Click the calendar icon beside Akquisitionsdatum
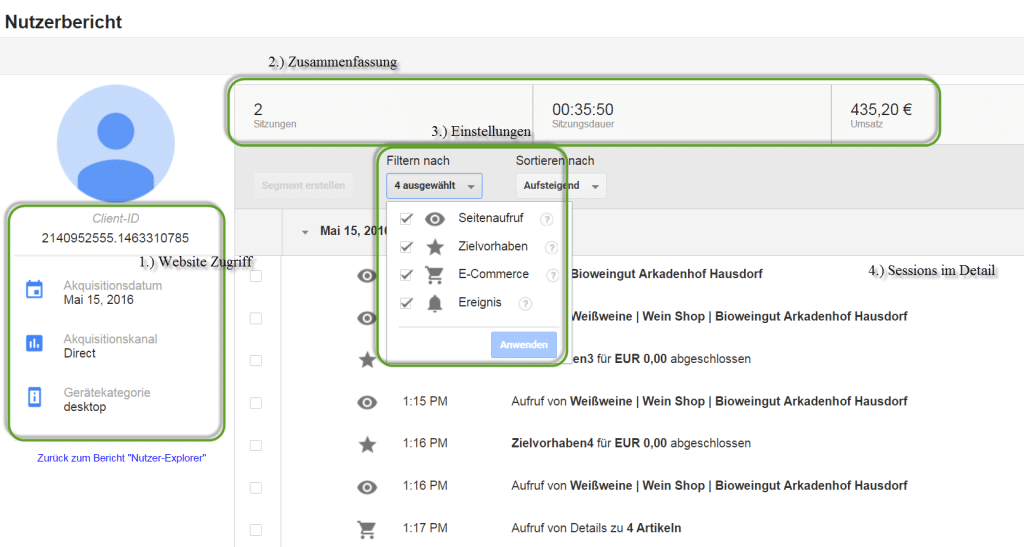Viewport: 1024px width, 547px height. pyautogui.click(x=34, y=290)
